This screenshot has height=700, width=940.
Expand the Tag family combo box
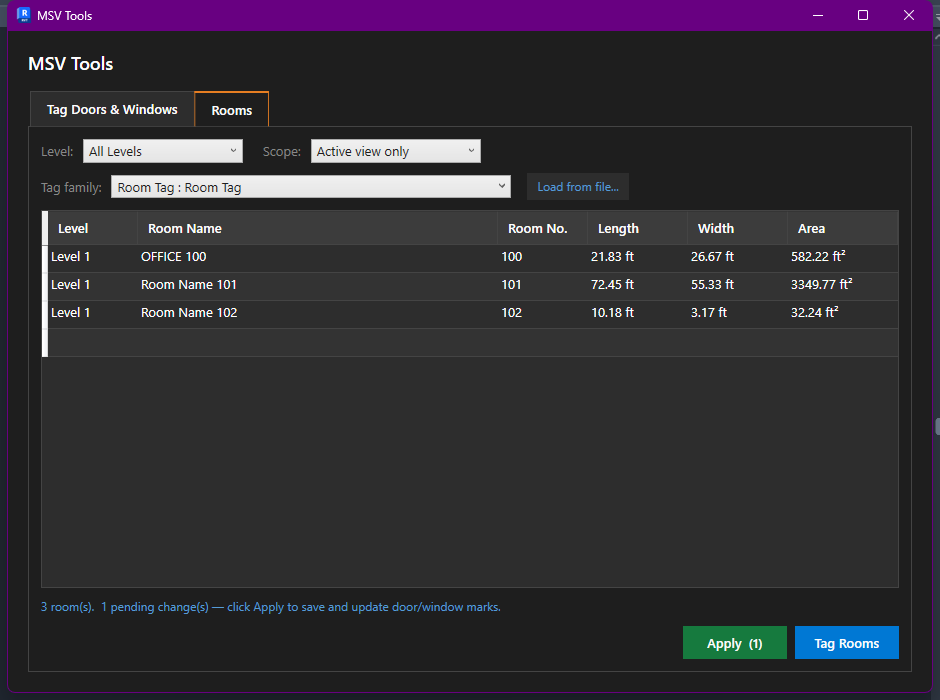click(x=311, y=187)
